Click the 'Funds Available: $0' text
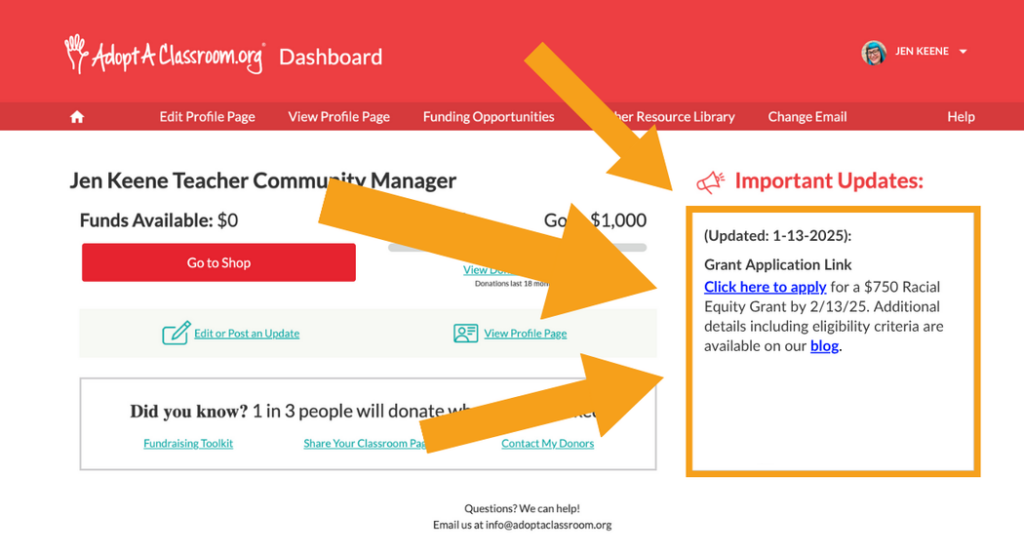Image resolution: width=1024 pixels, height=555 pixels. click(x=159, y=221)
